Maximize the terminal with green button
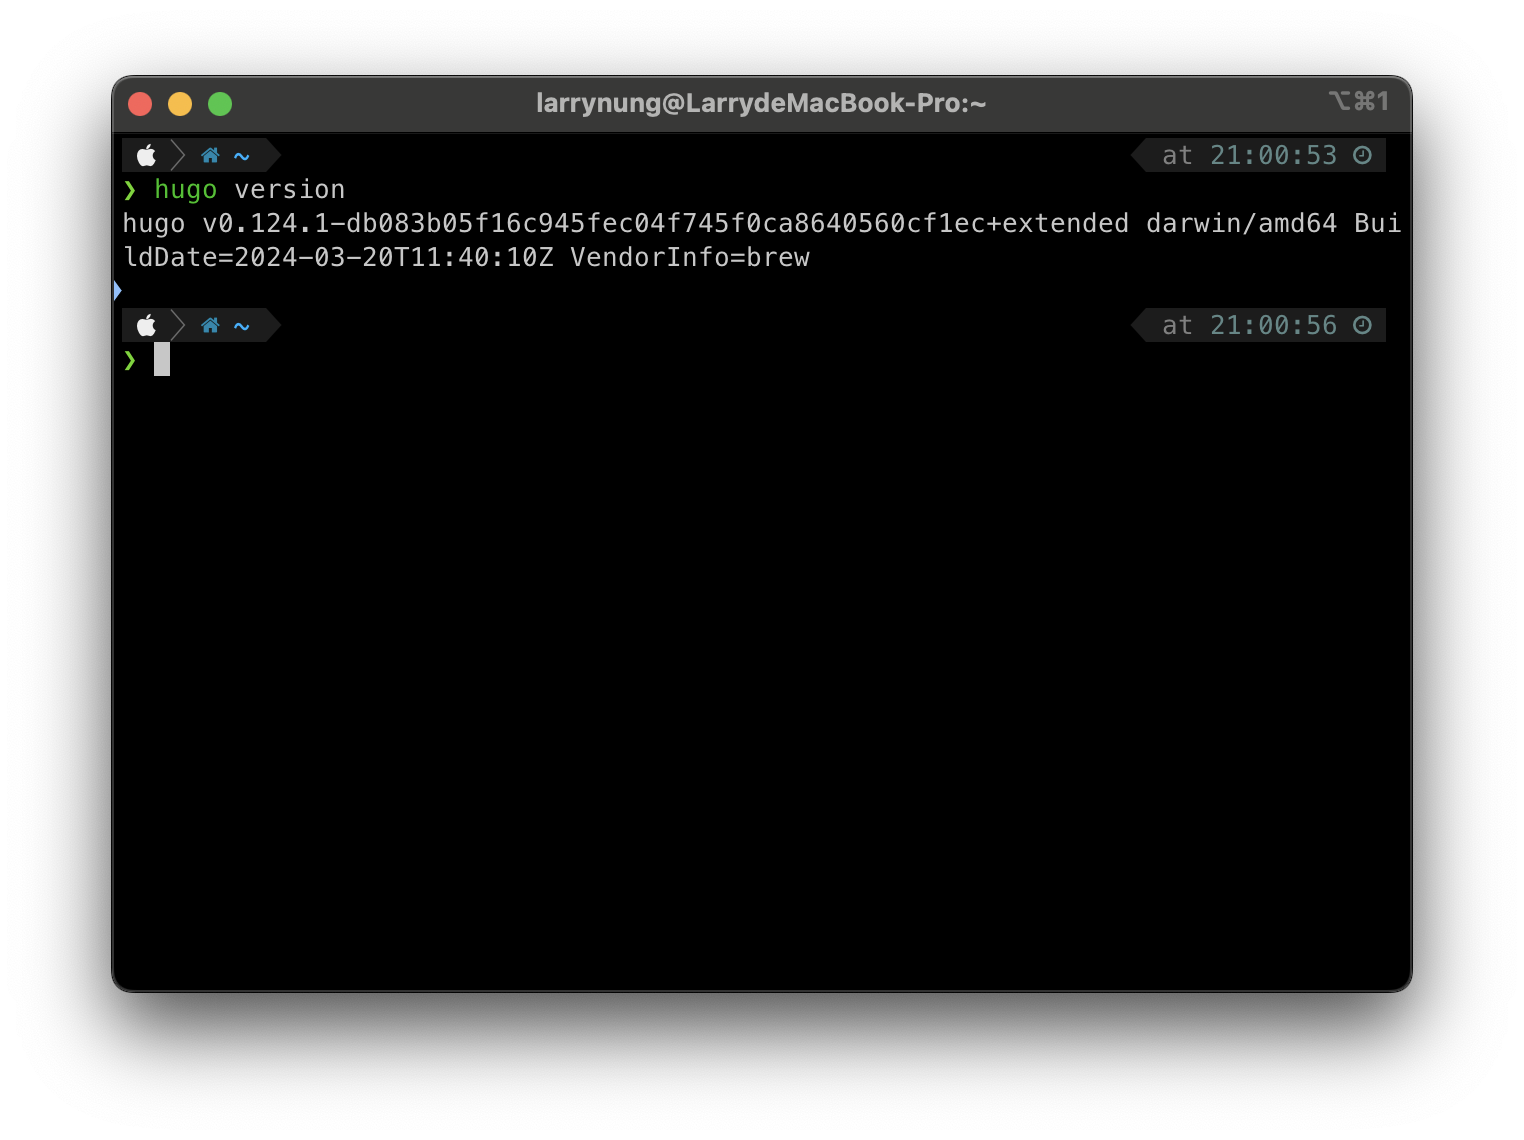Screen dimensions: 1524x1140 [x=220, y=104]
